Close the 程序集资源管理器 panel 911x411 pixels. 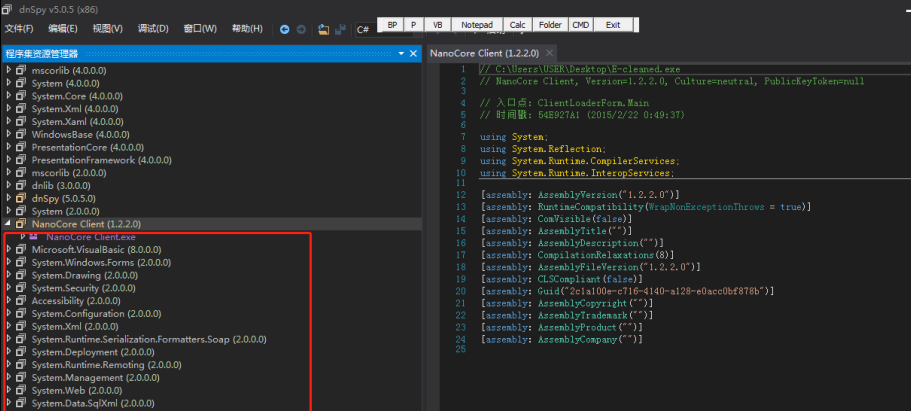click(414, 53)
